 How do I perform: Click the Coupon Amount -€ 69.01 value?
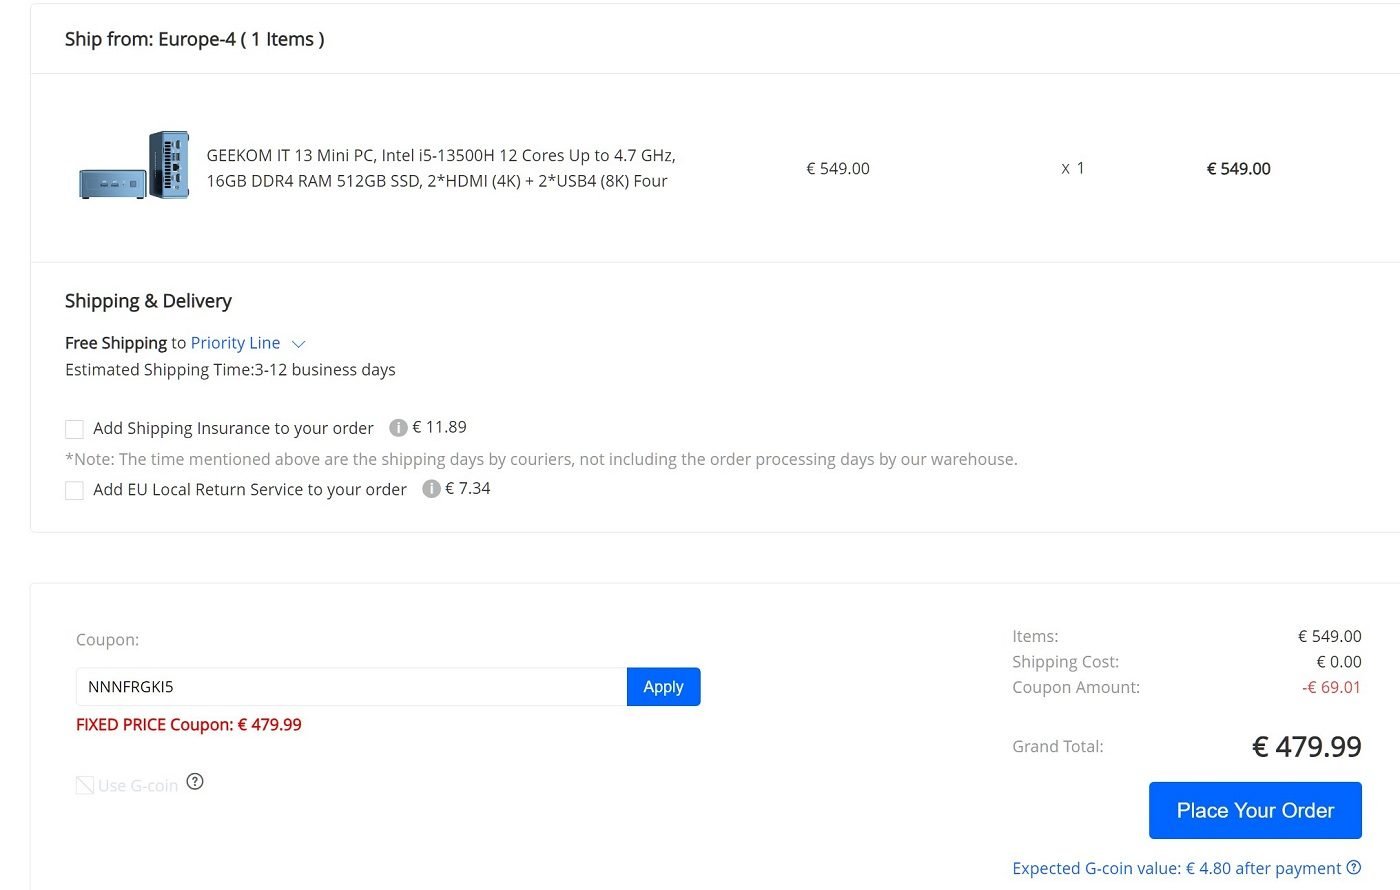click(x=1331, y=687)
